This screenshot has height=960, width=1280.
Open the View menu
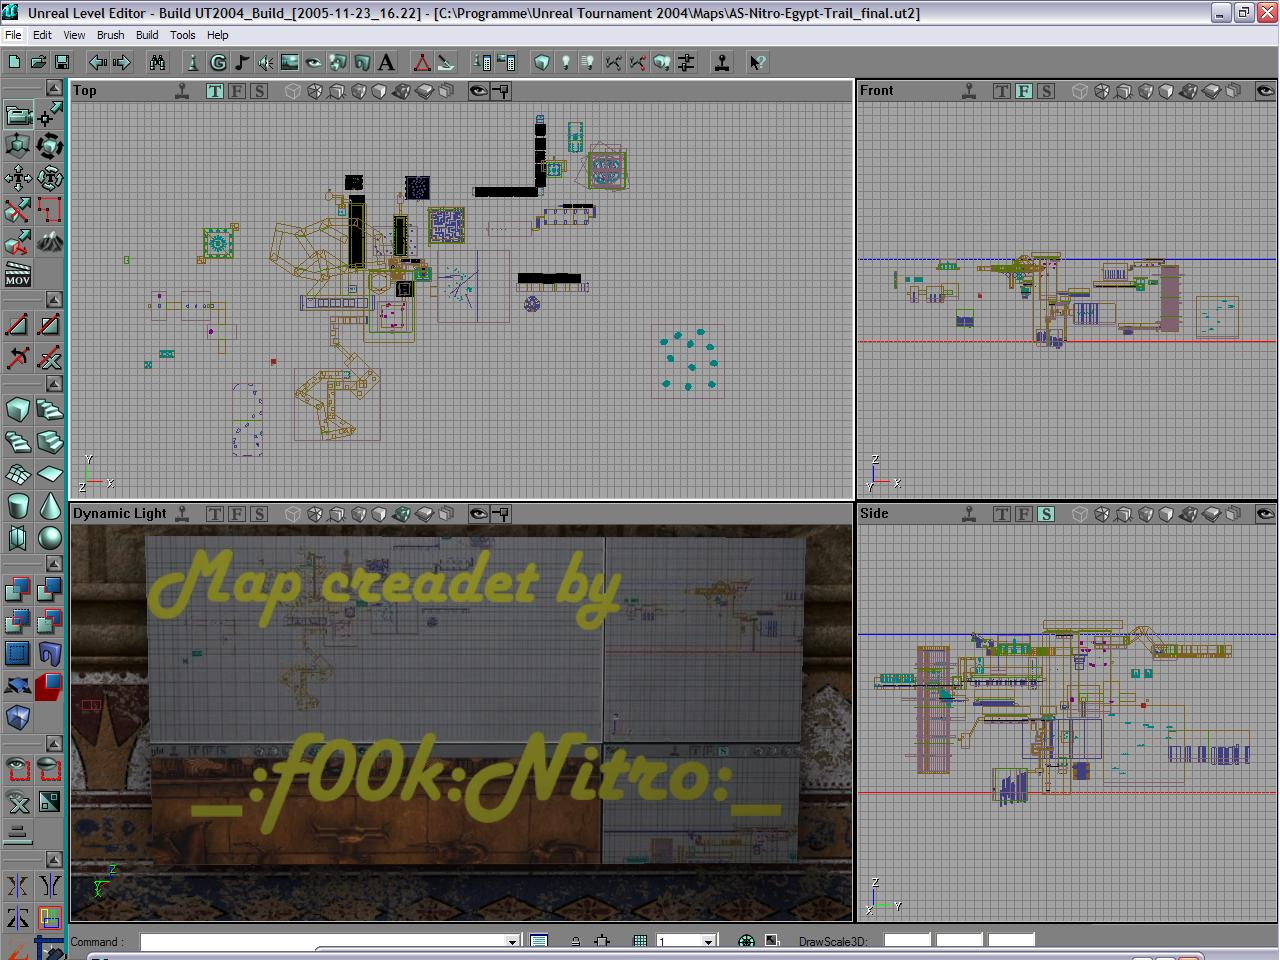pos(74,35)
